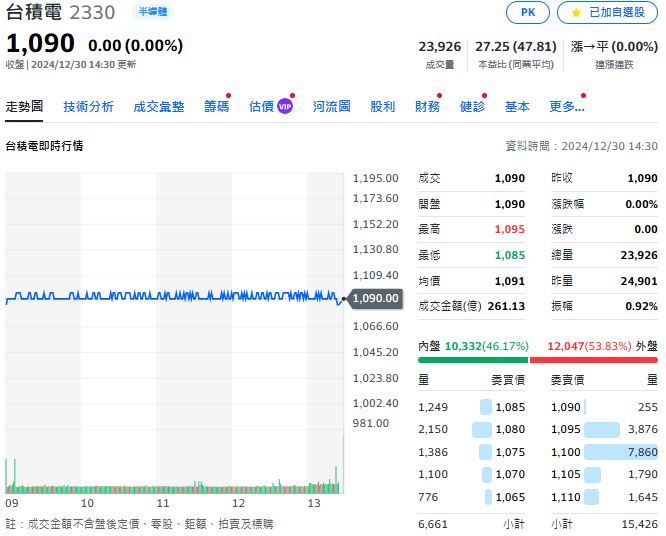Image resolution: width=666 pixels, height=536 pixels.
Task: Select the 走勢圖 tab
Action: pyautogui.click(x=24, y=106)
